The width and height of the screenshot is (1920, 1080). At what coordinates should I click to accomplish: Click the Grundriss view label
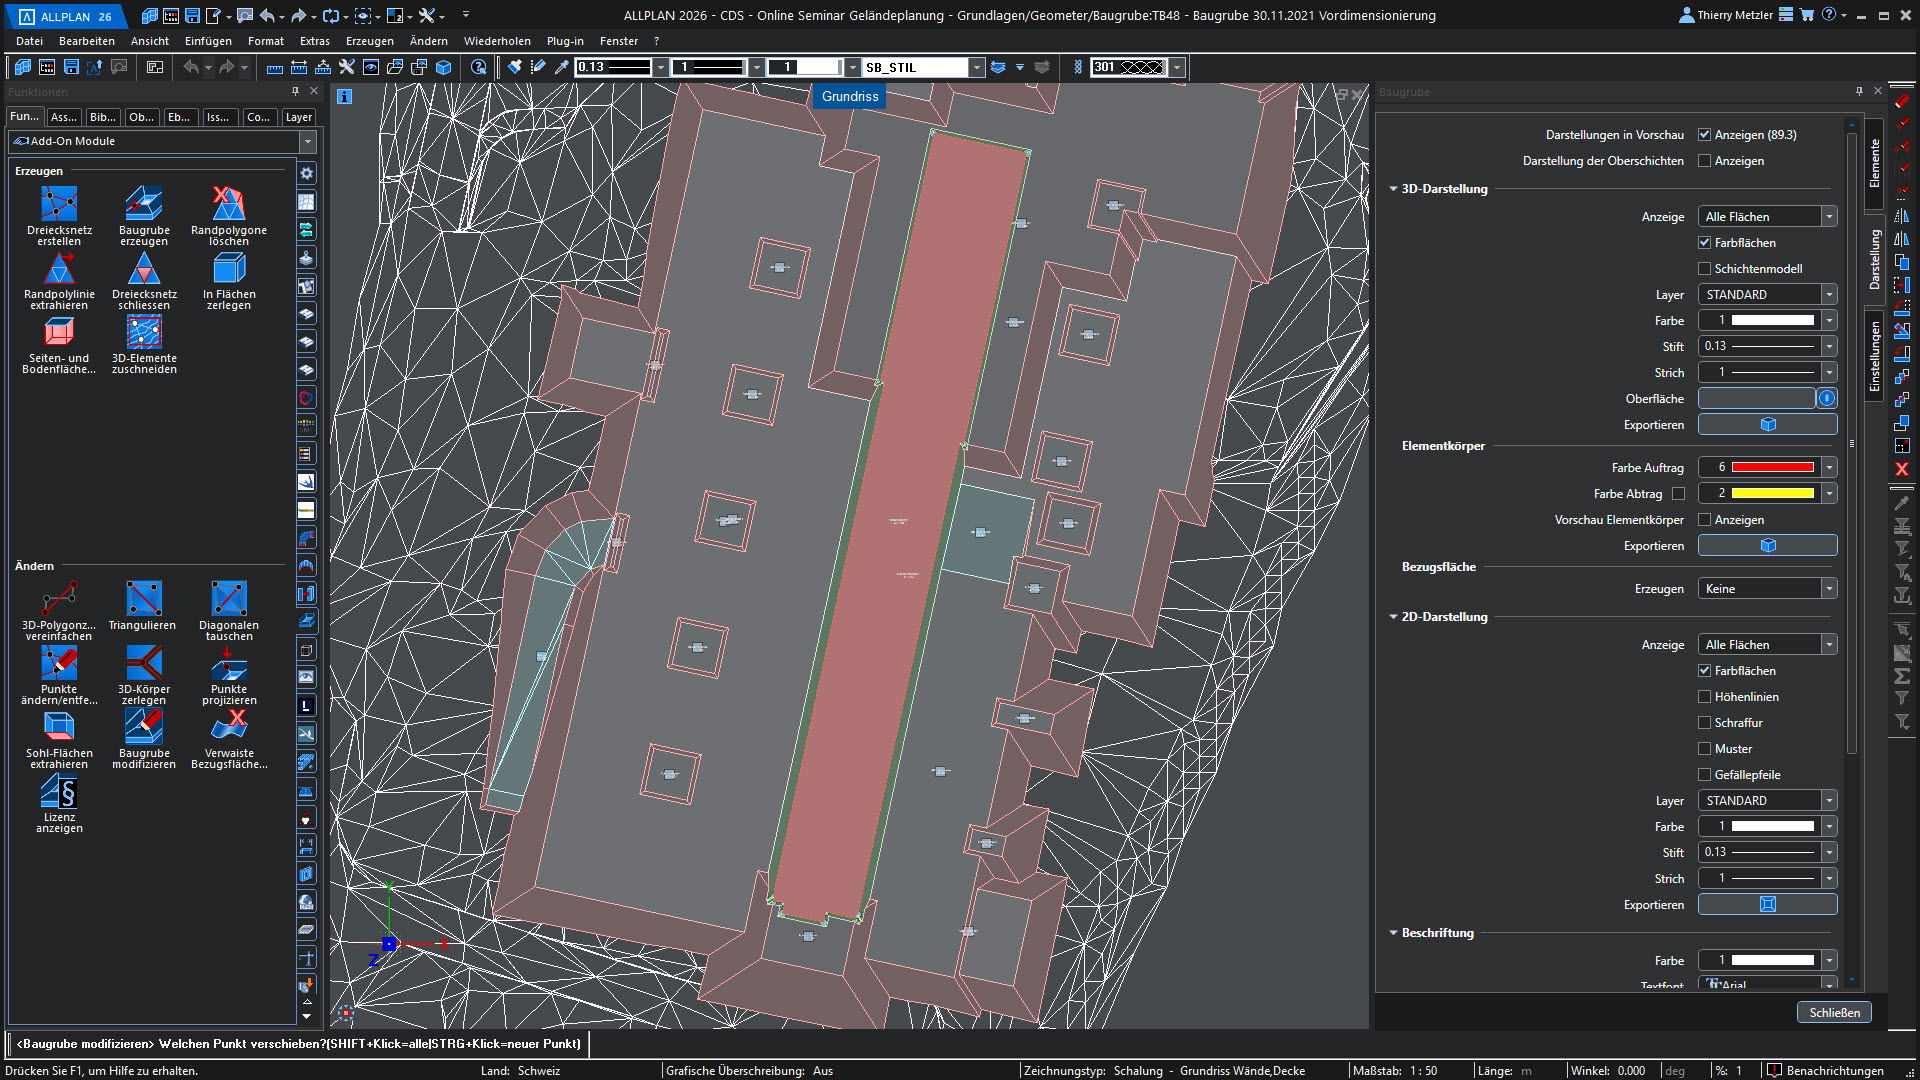(850, 96)
